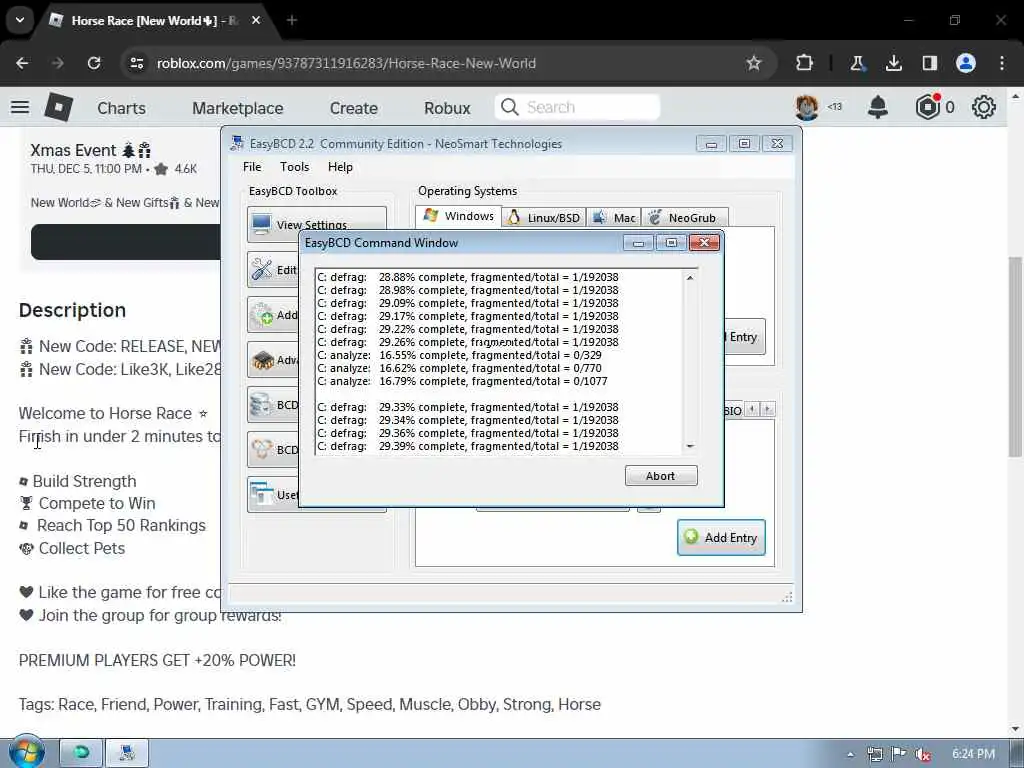Minimize the EasyBCD Command Window

(x=639, y=243)
